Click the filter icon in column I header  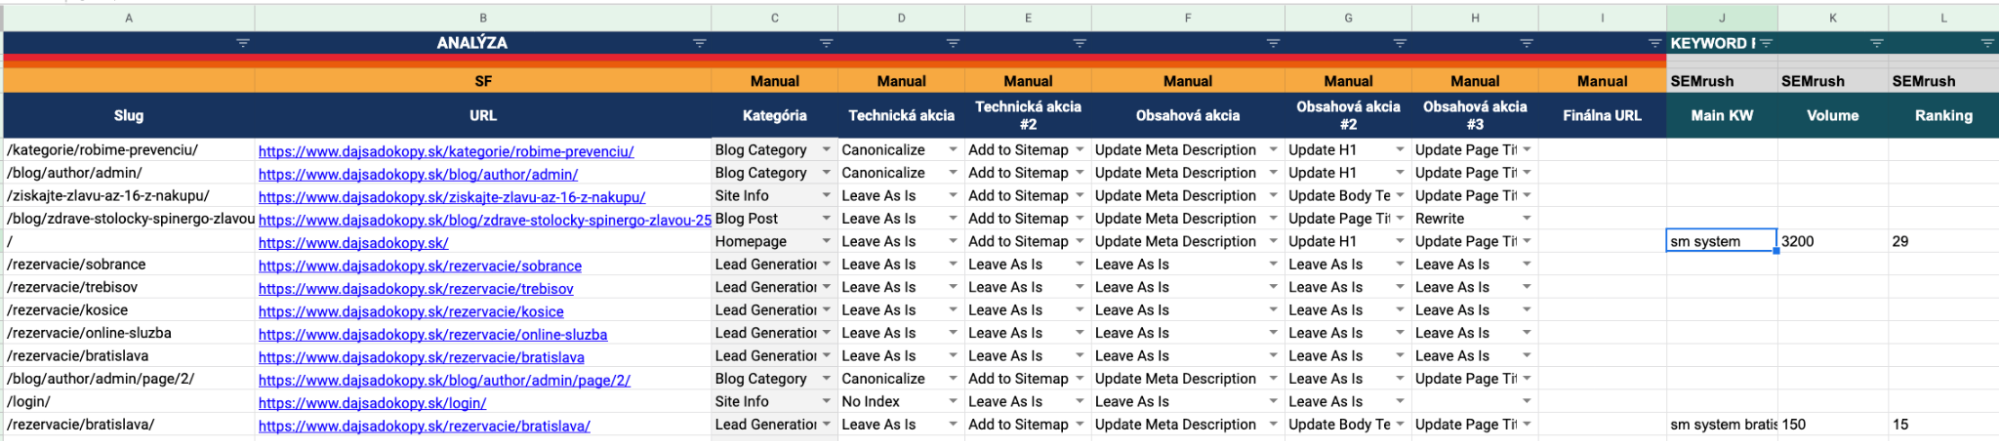click(x=1654, y=43)
